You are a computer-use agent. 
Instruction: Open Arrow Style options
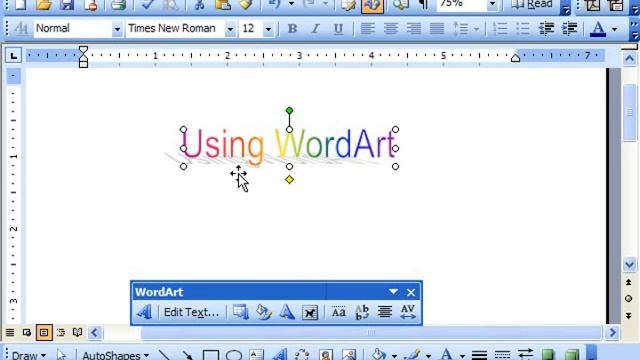tap(525, 355)
